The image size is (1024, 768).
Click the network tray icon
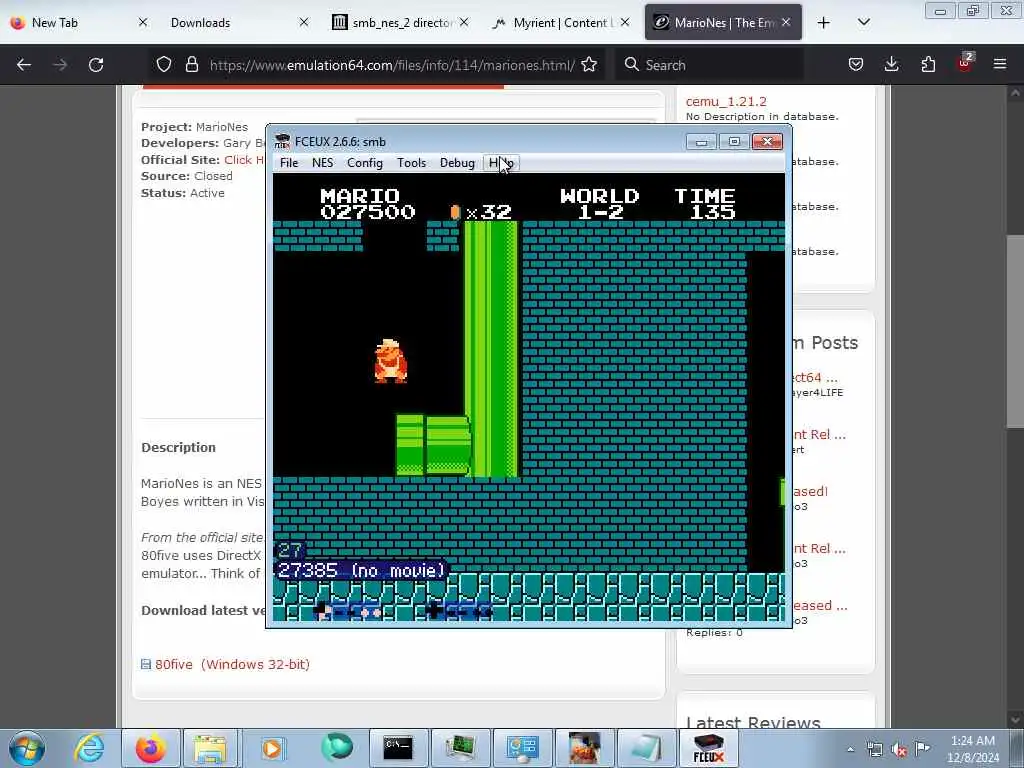coord(874,749)
